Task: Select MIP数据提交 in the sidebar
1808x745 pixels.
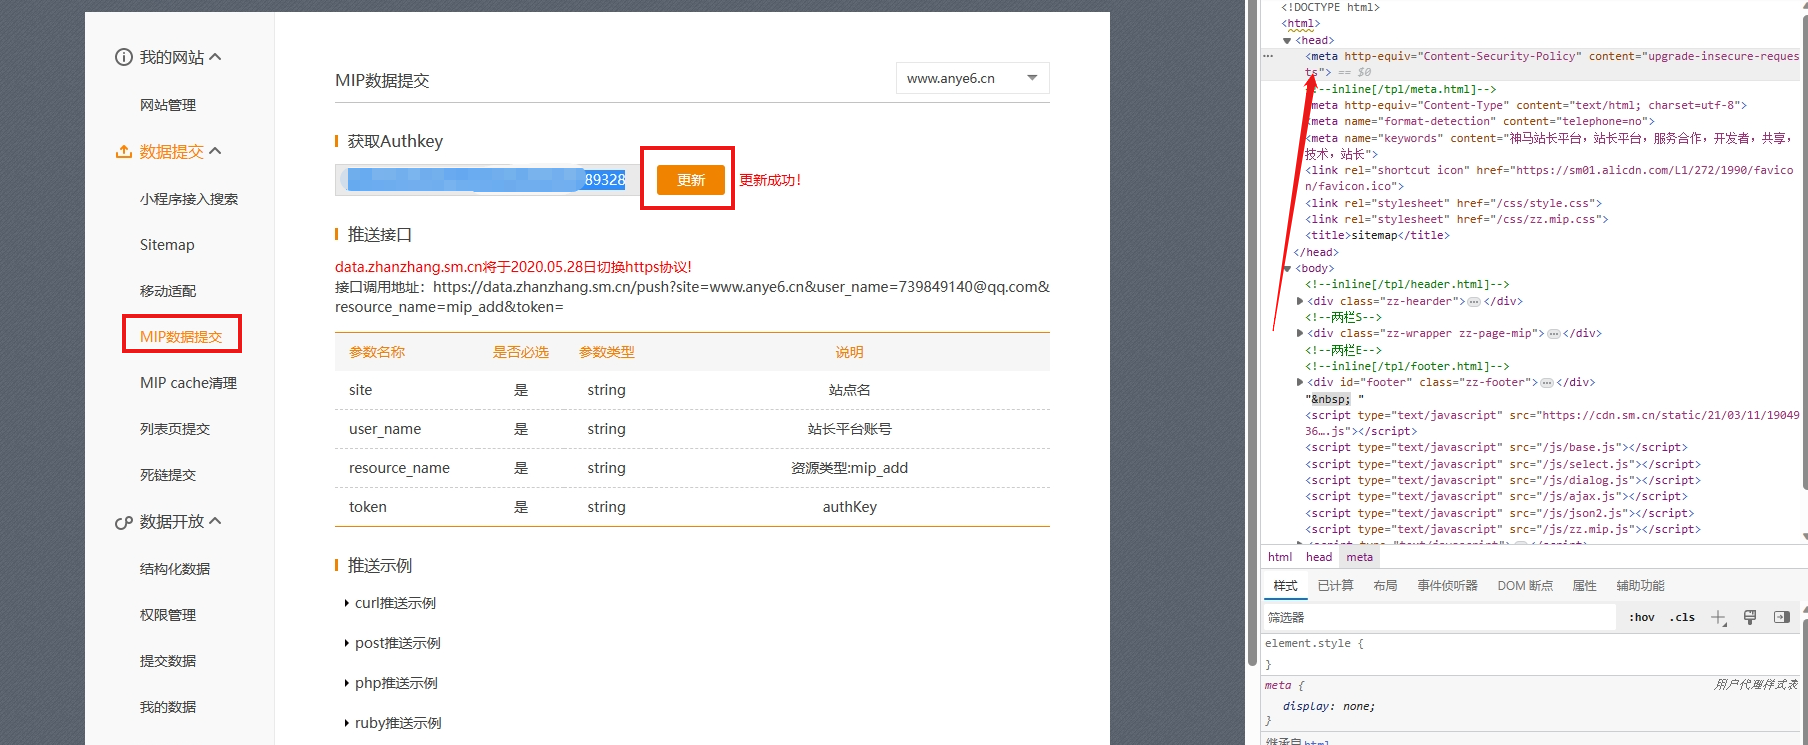Action: (x=181, y=337)
